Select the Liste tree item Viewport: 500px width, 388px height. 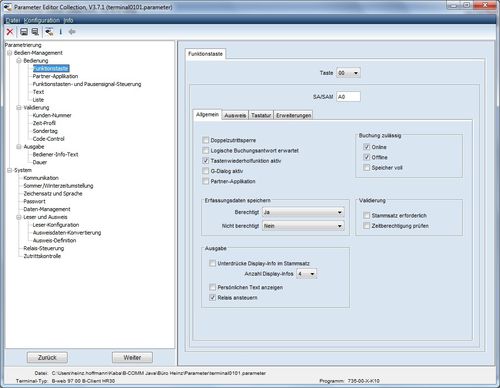pyautogui.click(x=38, y=100)
